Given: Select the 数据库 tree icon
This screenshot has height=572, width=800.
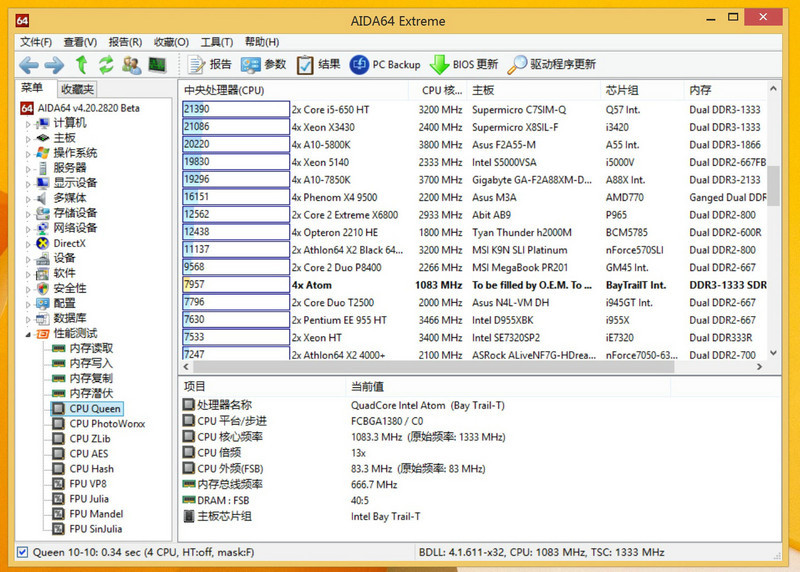Looking at the screenshot, I should coord(43,318).
